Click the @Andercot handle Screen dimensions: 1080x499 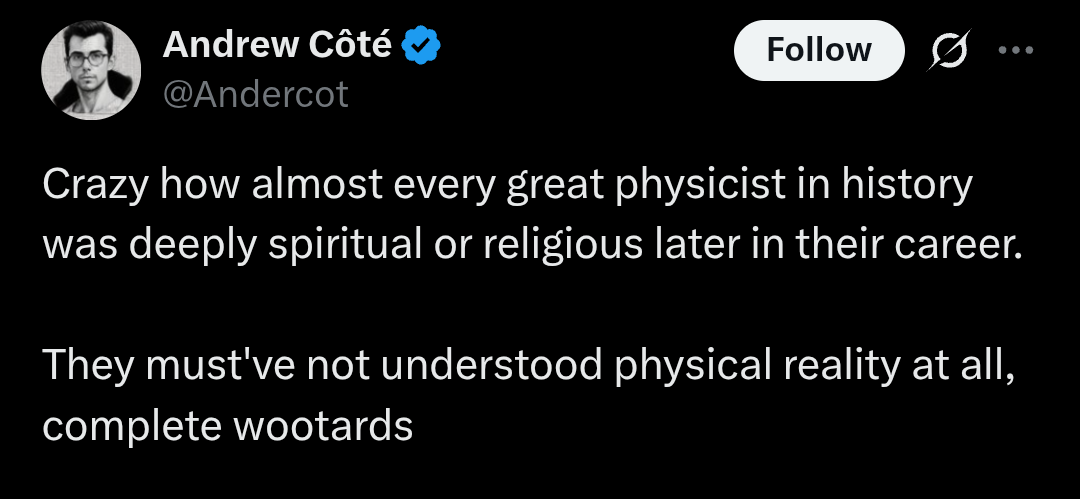coord(254,94)
